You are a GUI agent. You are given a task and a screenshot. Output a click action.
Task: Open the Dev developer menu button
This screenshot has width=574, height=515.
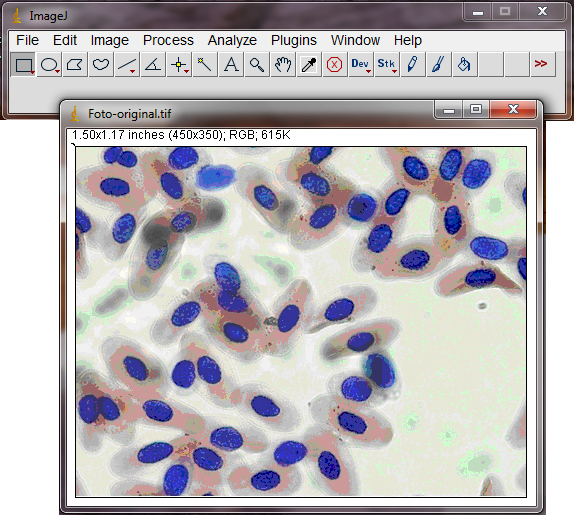point(361,65)
